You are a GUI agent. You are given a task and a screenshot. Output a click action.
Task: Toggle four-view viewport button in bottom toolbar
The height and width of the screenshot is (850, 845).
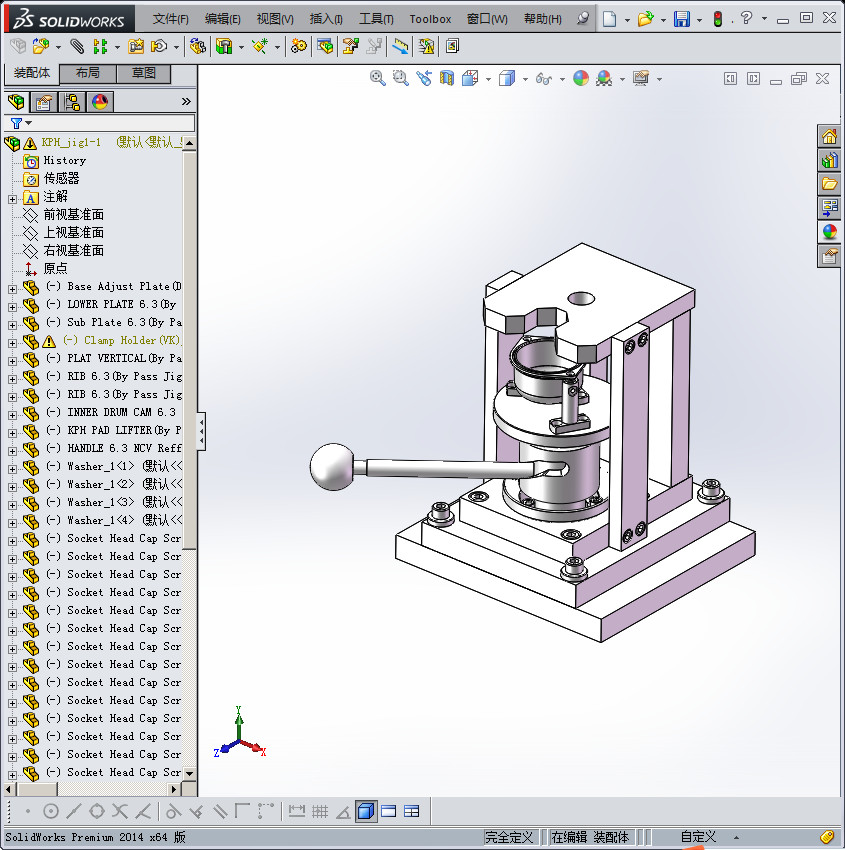pyautogui.click(x=412, y=811)
